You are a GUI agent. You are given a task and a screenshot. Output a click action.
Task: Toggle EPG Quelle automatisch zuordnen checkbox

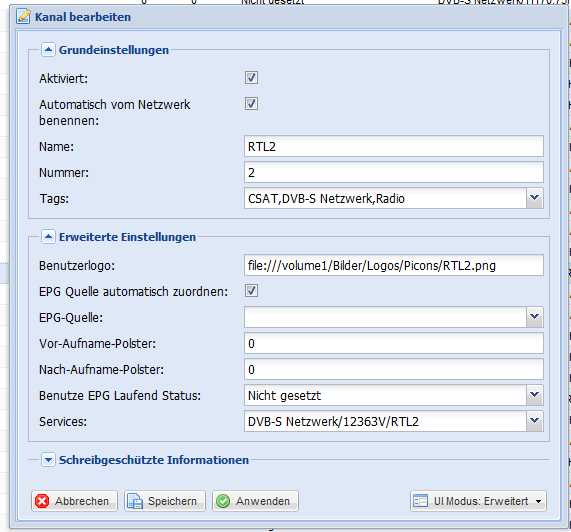click(251, 291)
